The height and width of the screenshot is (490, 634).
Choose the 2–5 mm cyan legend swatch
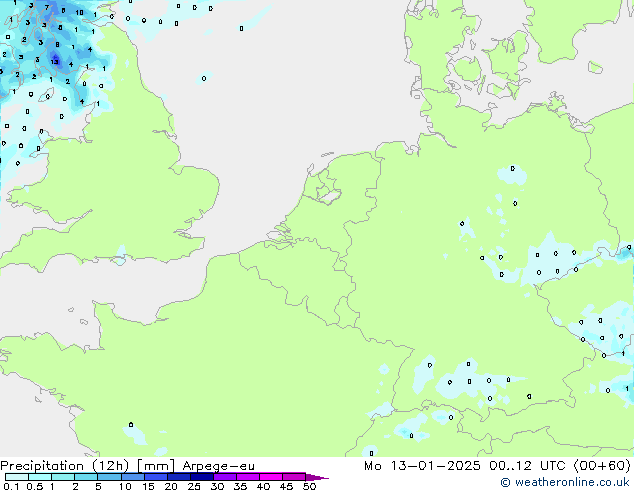(86, 477)
